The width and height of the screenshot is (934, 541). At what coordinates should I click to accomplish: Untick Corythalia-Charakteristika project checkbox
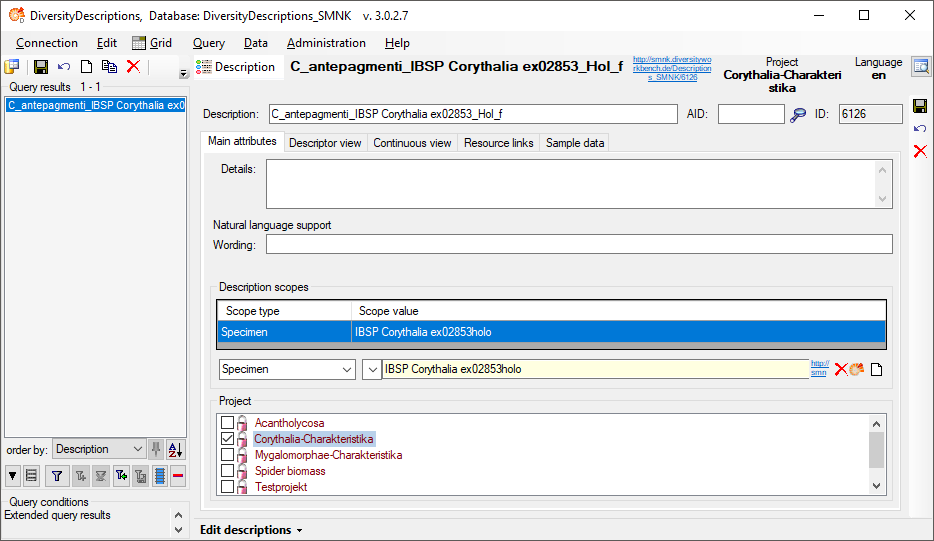coord(227,439)
